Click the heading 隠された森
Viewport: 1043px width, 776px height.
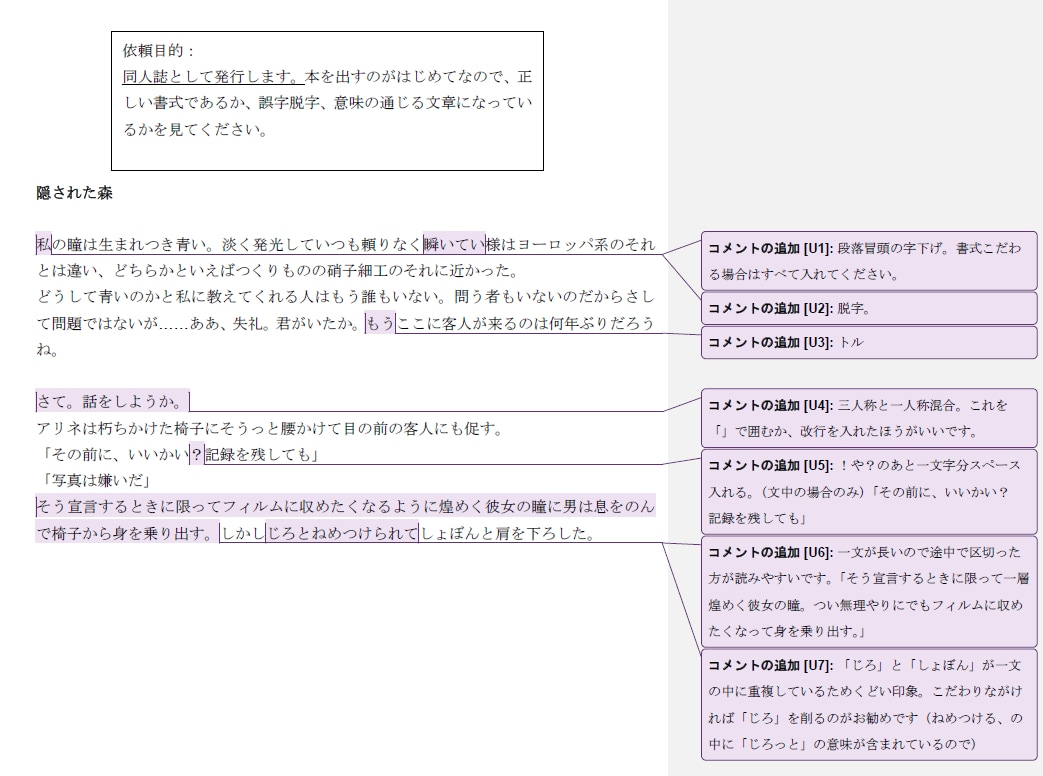click(74, 193)
